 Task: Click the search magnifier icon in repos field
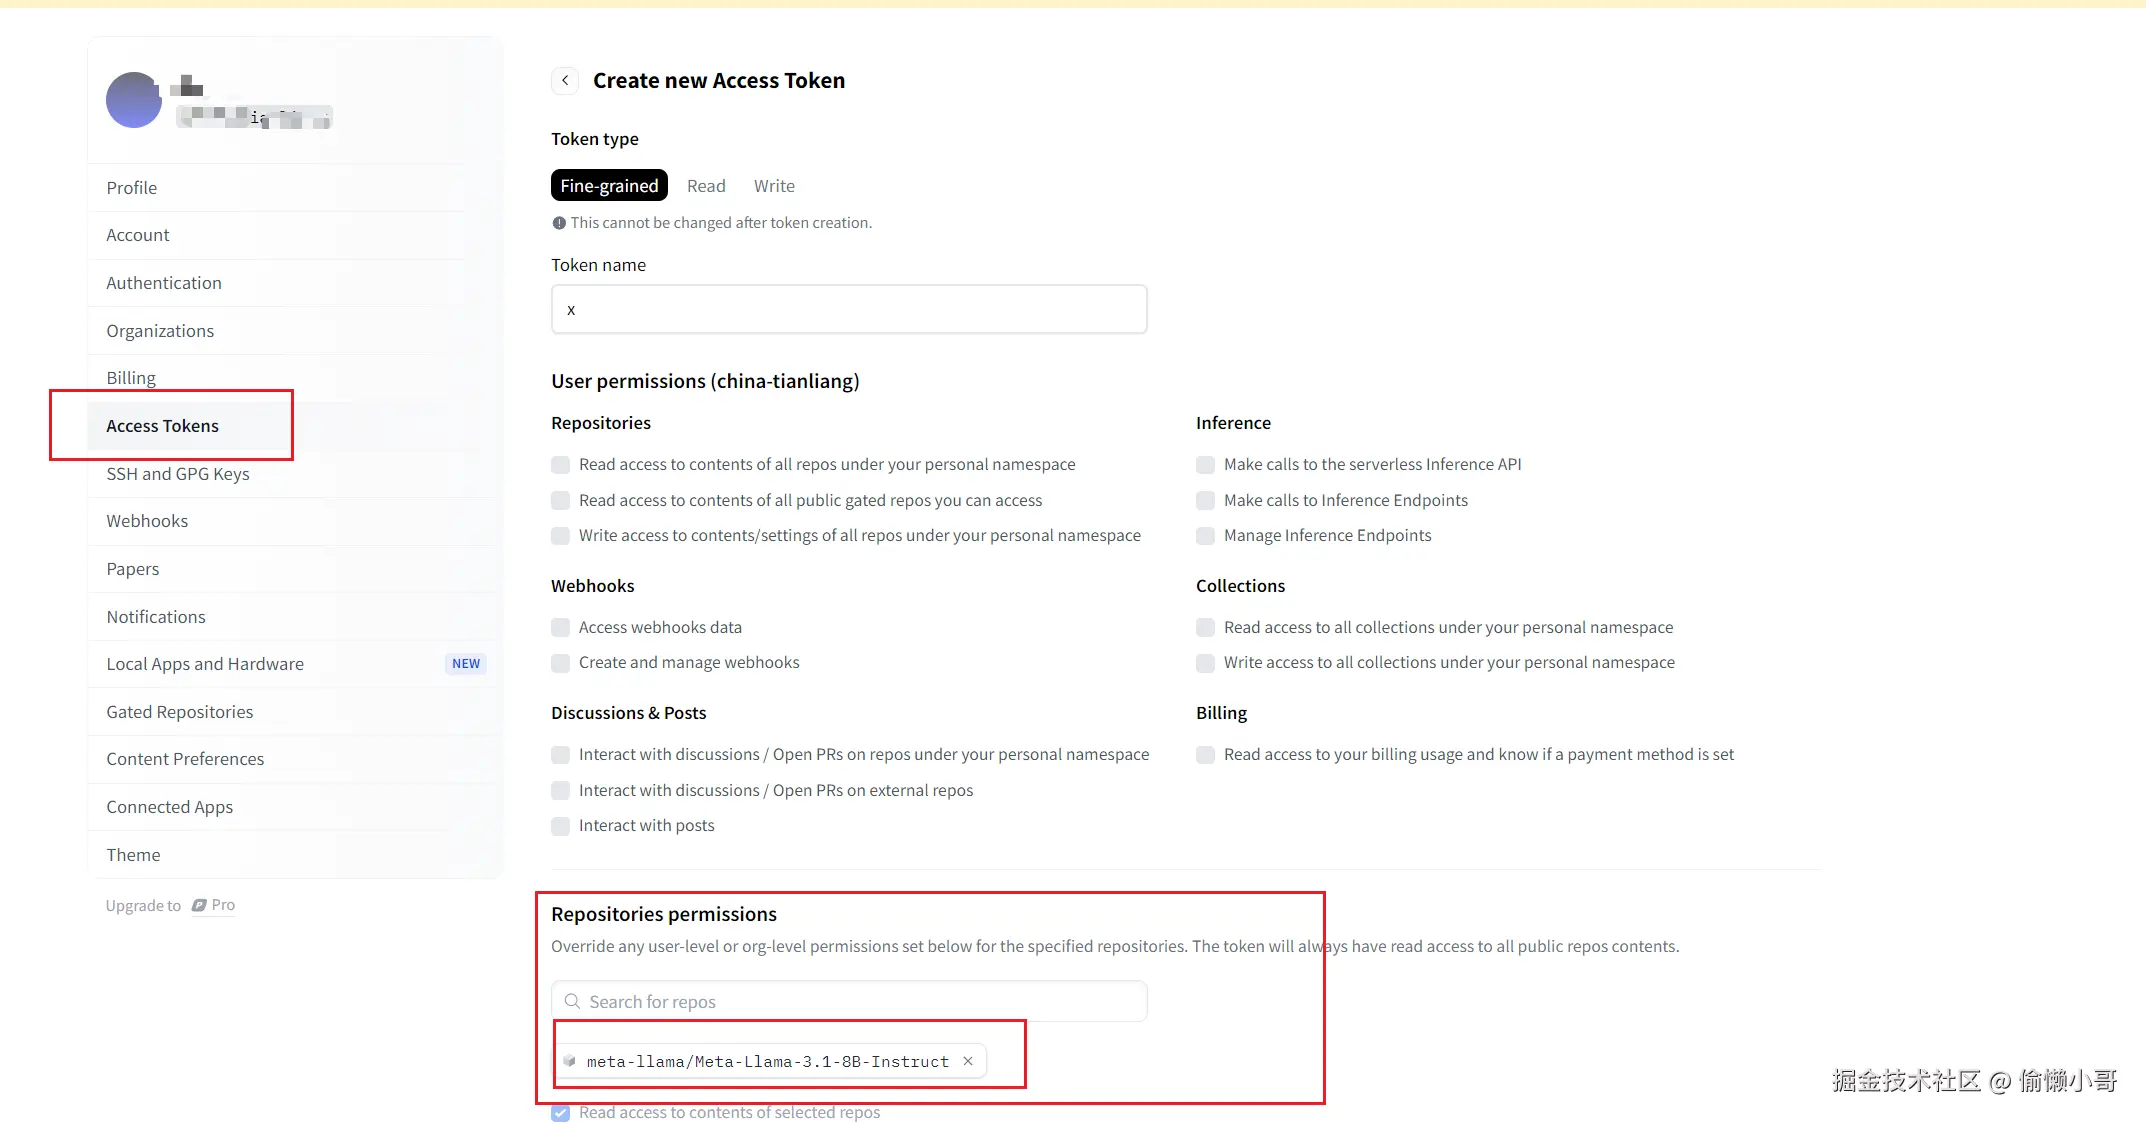[x=572, y=1001]
